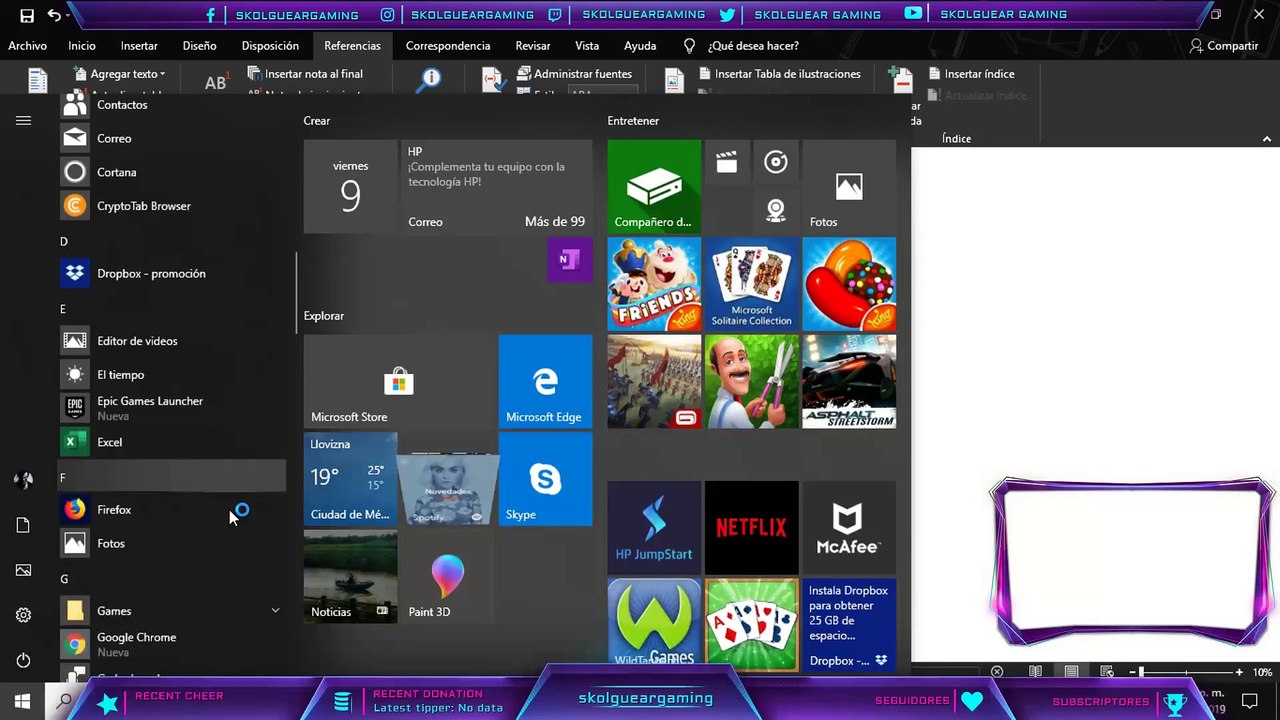Collapse the Word ribbon with the chevron

click(x=1267, y=139)
